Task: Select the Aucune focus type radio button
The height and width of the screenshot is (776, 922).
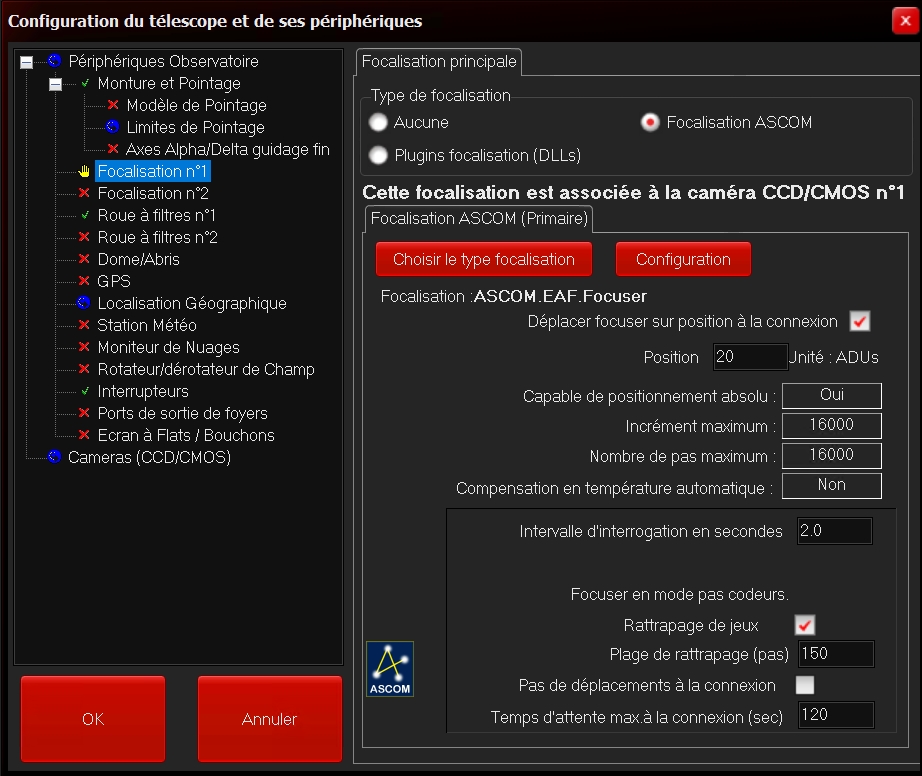Action: click(378, 123)
